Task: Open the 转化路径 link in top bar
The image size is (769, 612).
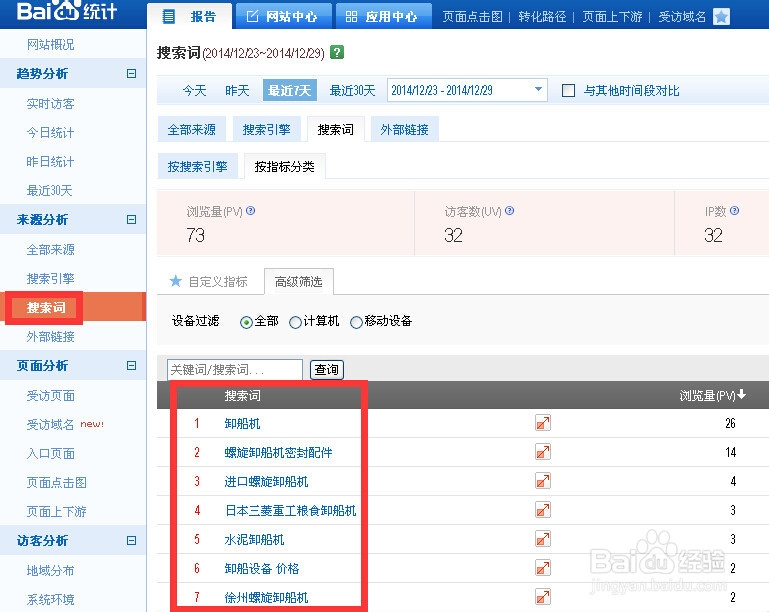Action: click(x=542, y=17)
